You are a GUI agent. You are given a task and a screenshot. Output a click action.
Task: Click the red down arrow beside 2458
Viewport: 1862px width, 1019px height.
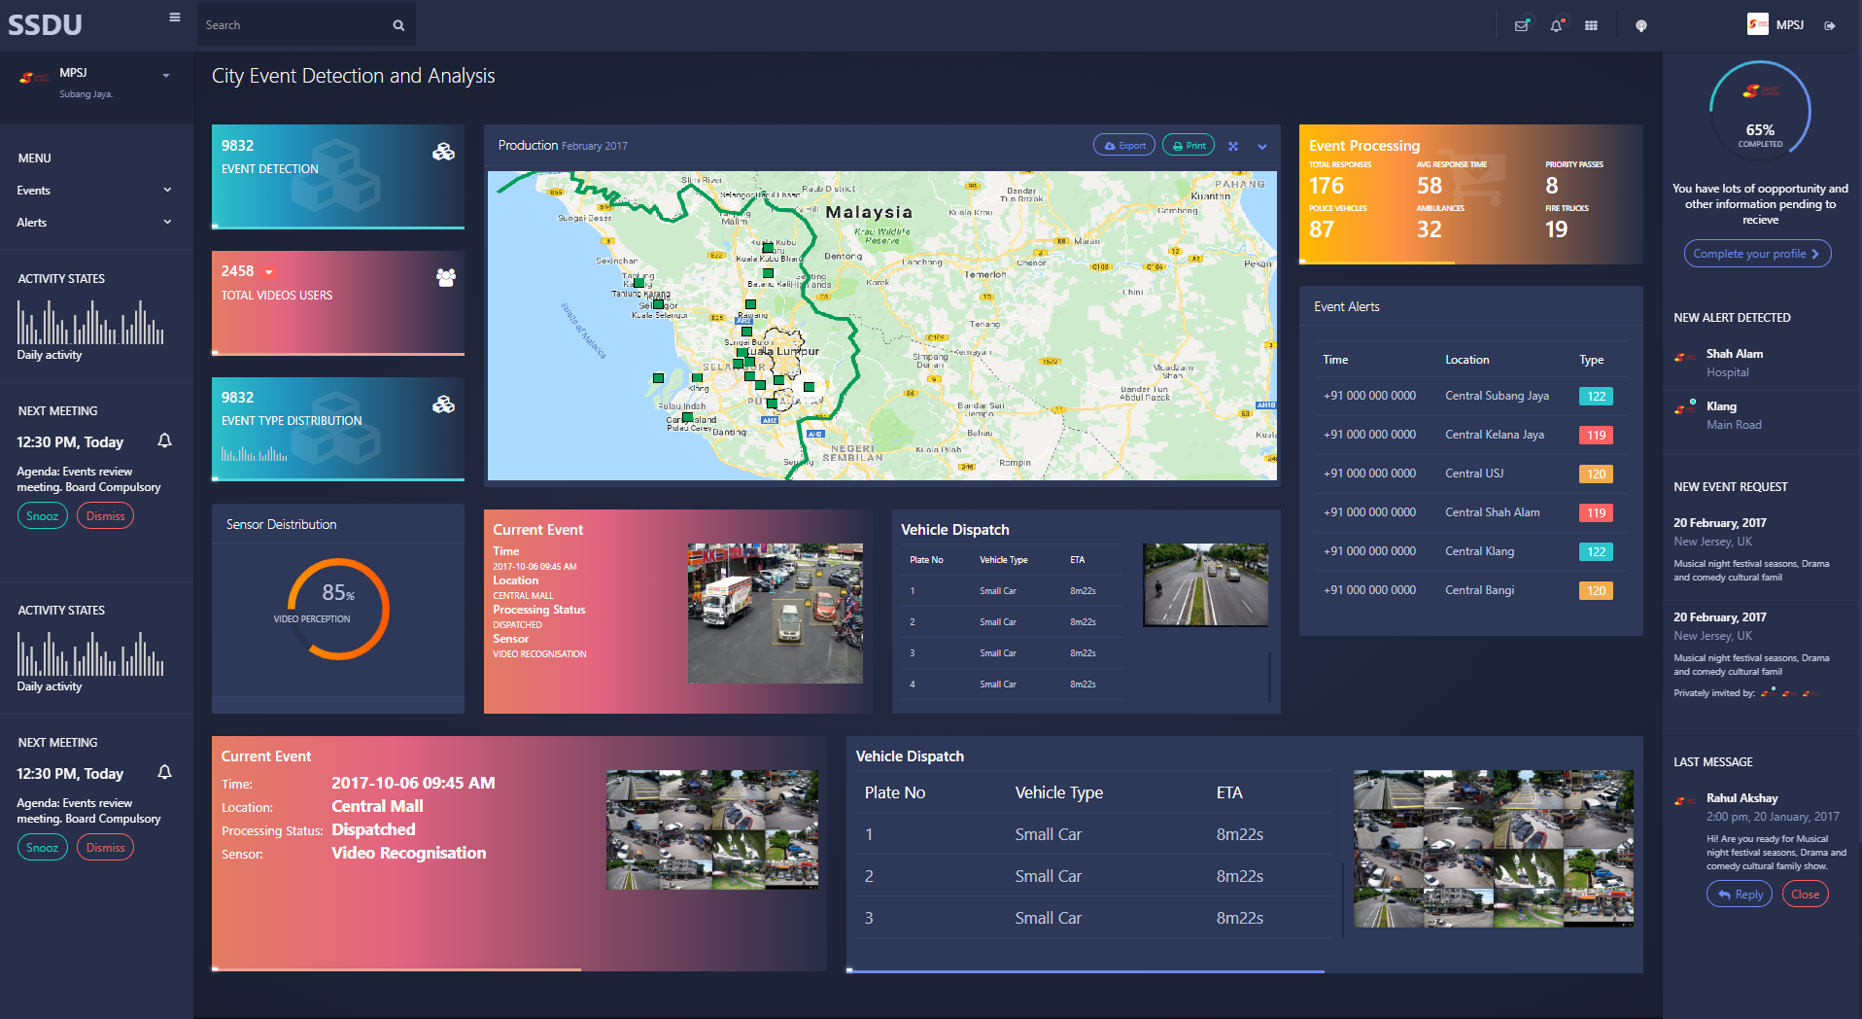pyautogui.click(x=269, y=272)
